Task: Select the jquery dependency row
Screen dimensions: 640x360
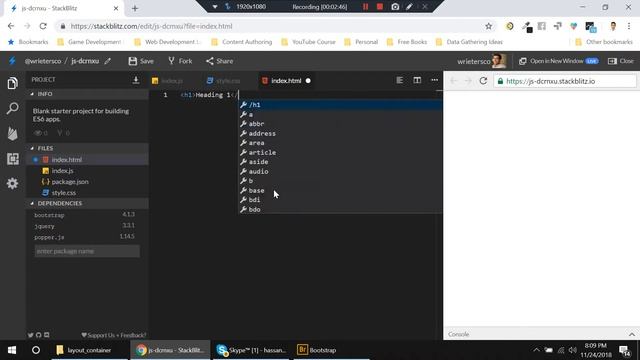Action: click(x=84, y=226)
